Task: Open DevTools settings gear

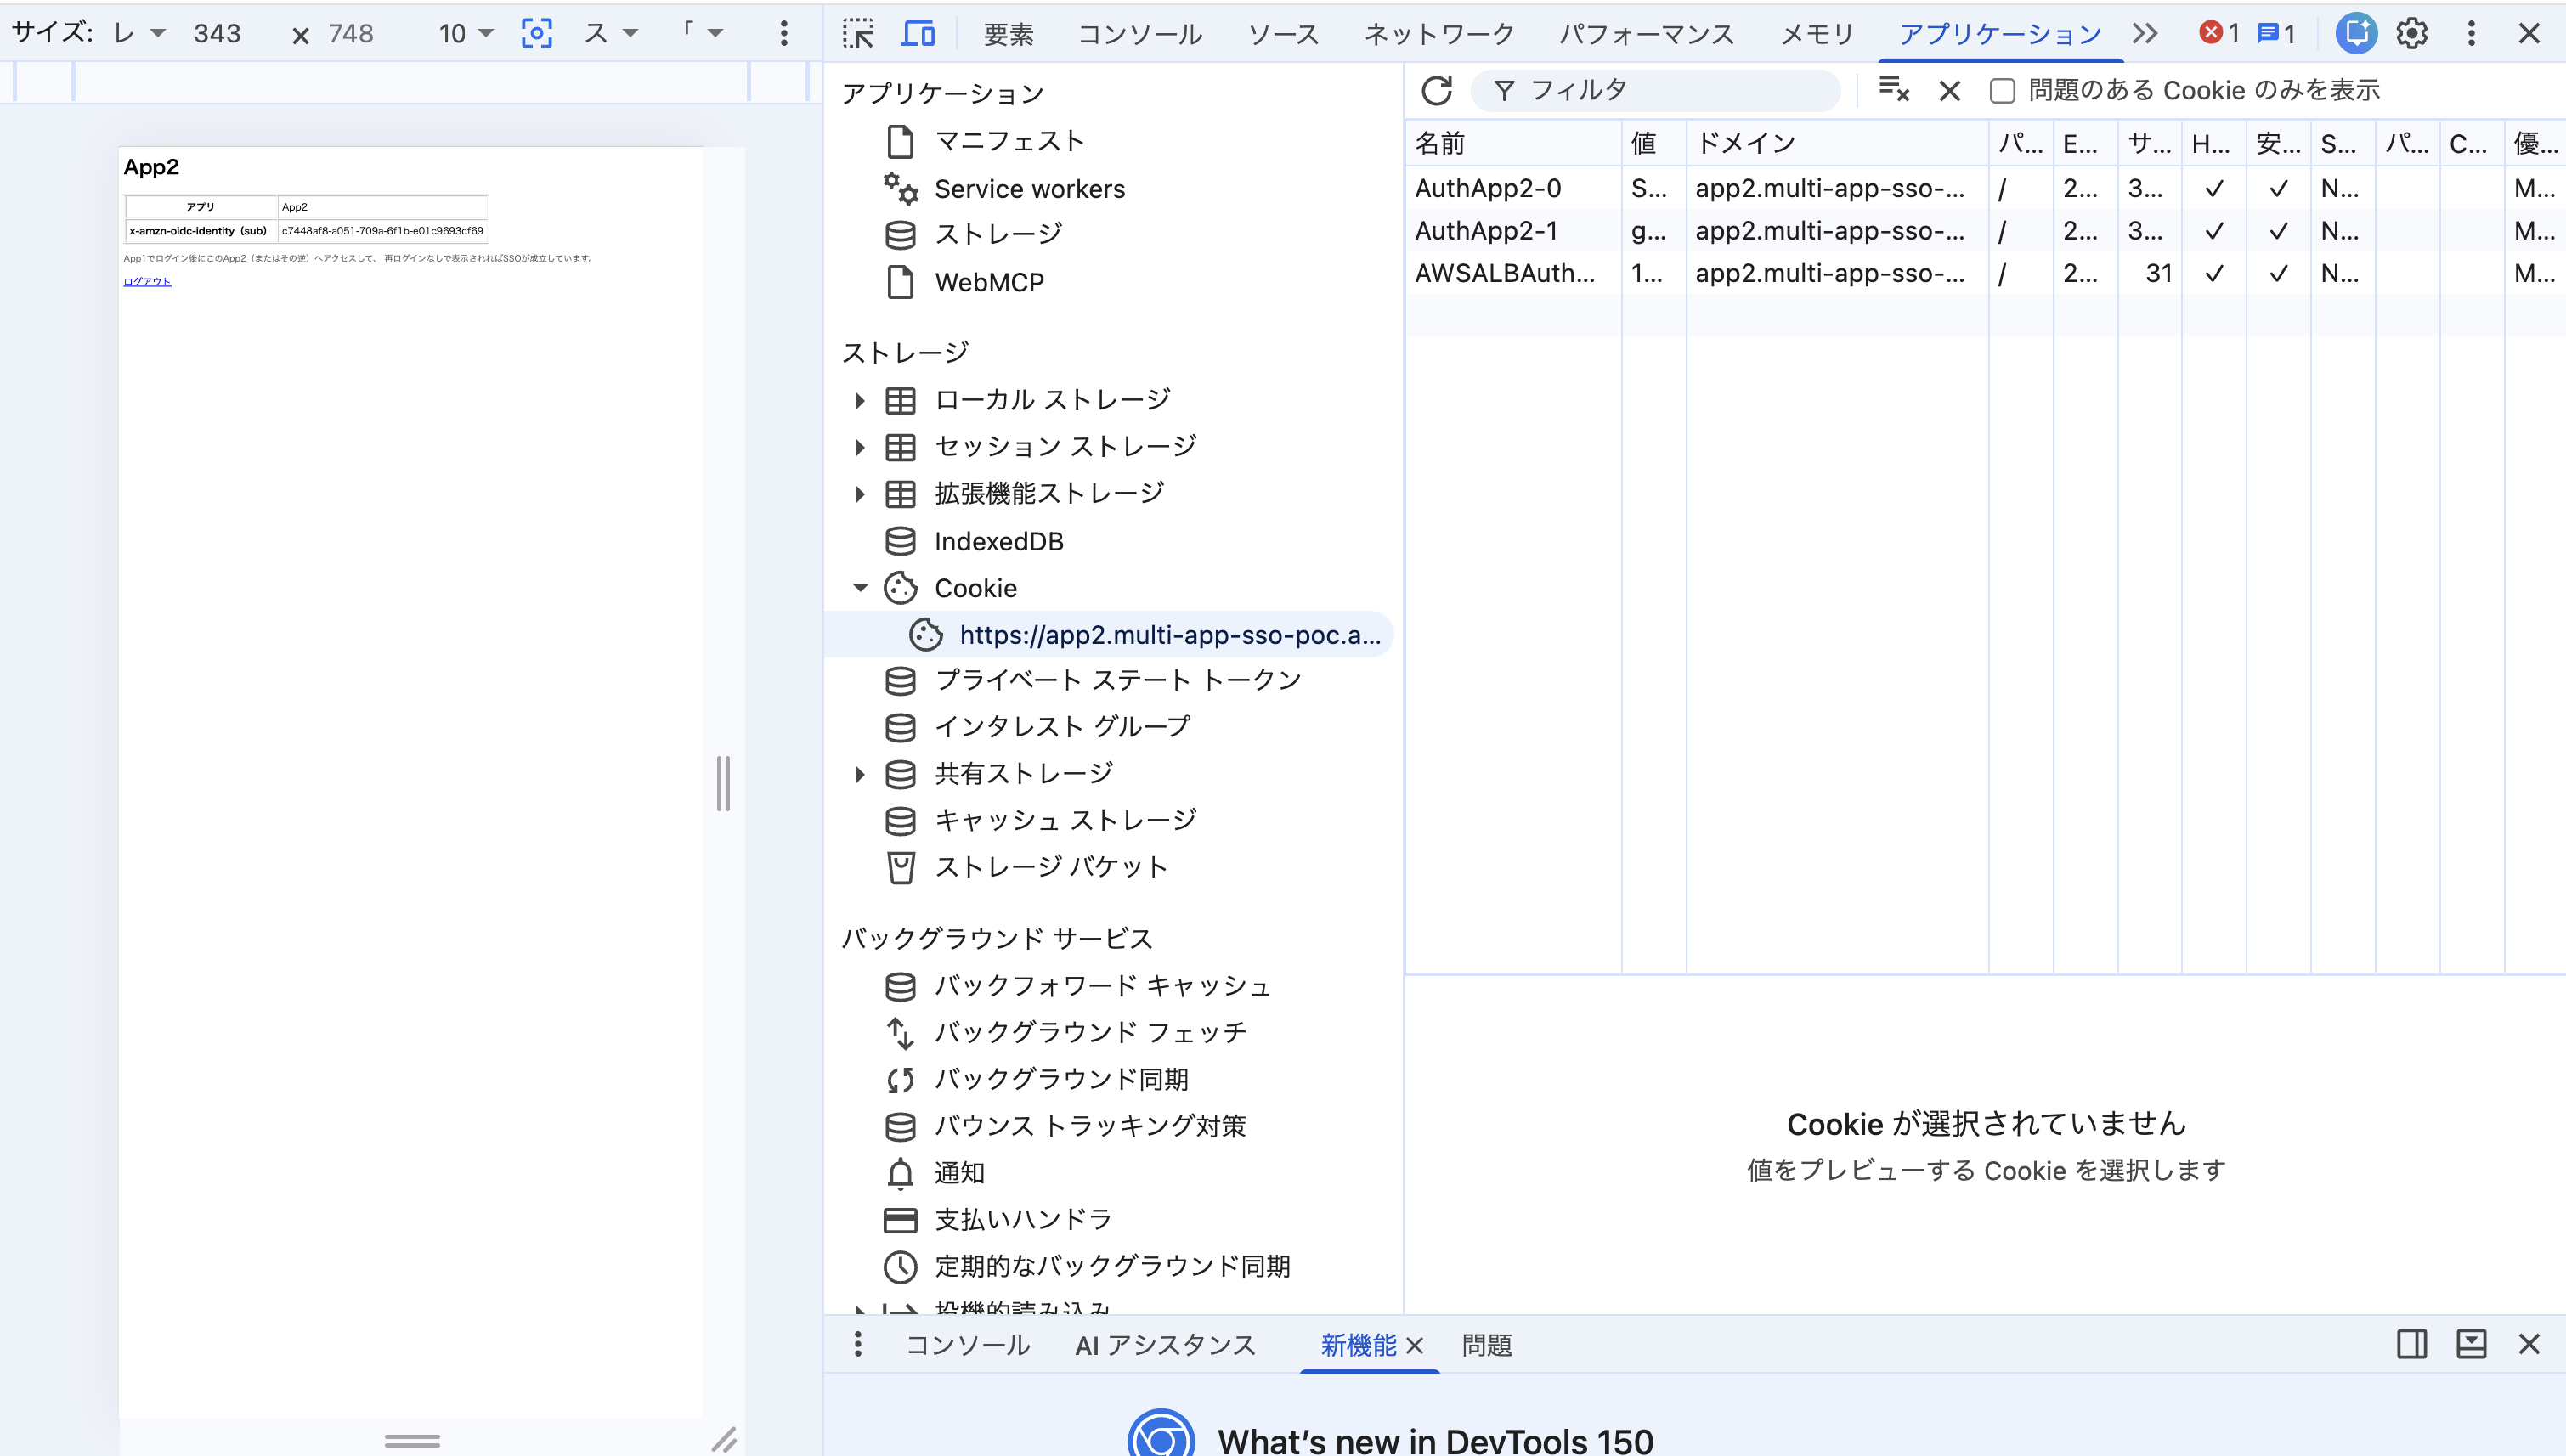Action: coord(2412,34)
